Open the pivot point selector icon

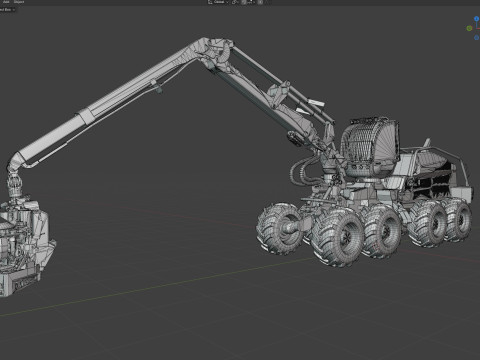235,2
